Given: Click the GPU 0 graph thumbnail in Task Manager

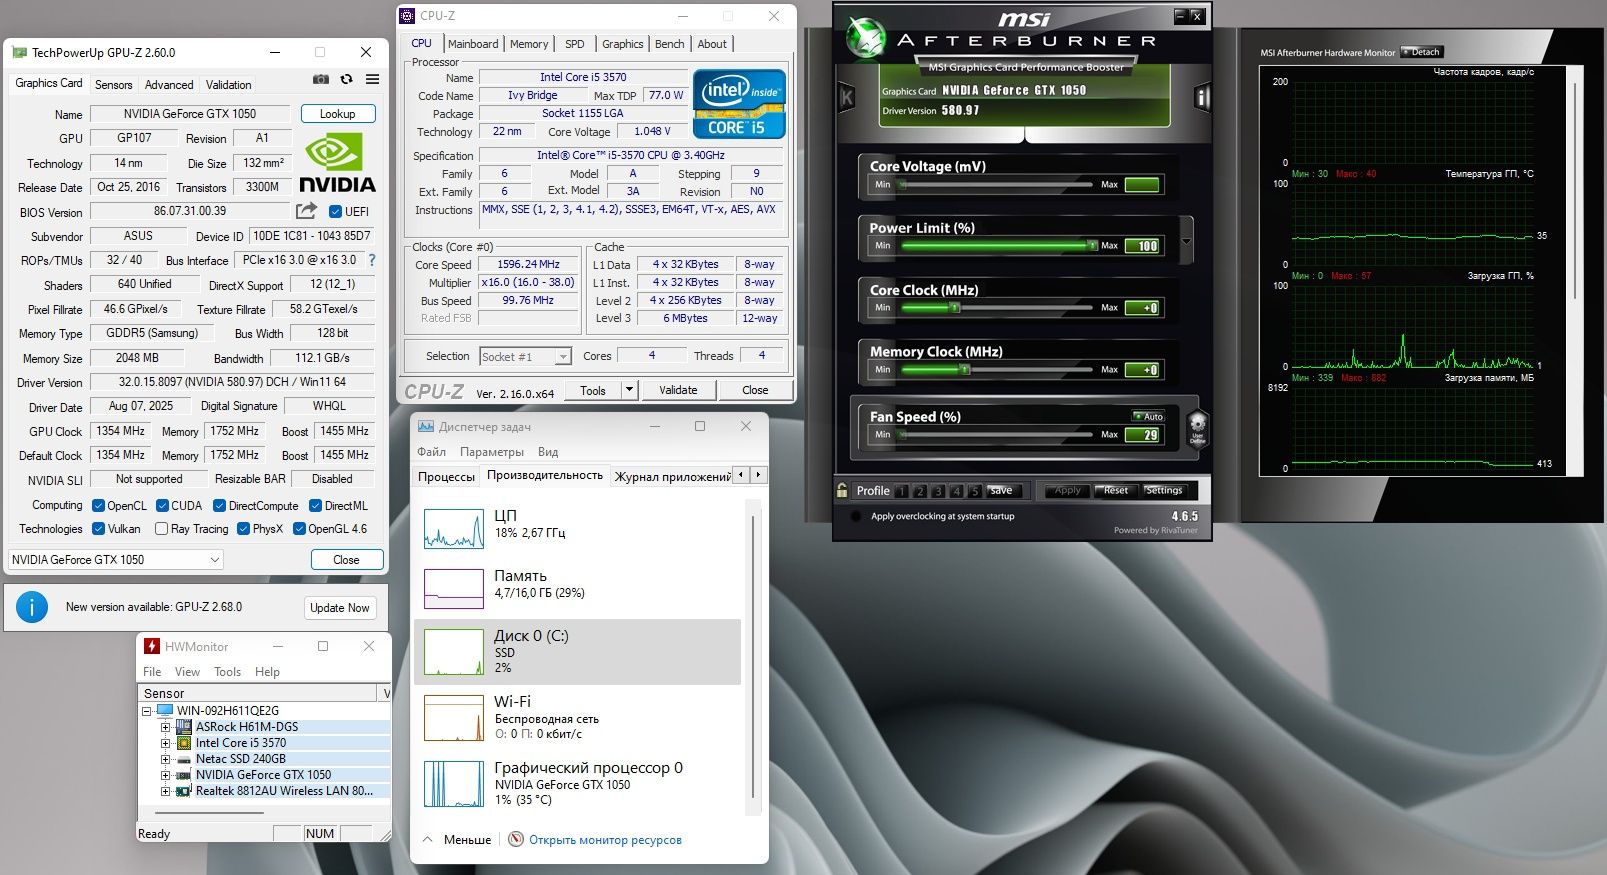Looking at the screenshot, I should click(x=454, y=784).
